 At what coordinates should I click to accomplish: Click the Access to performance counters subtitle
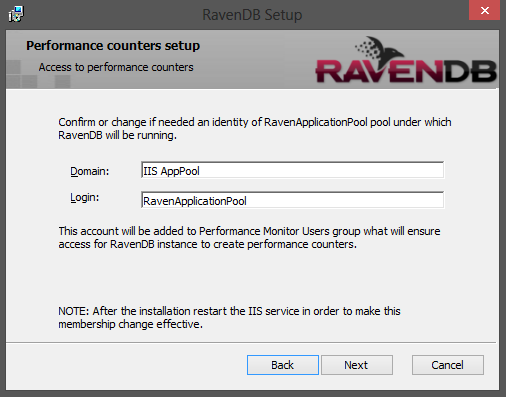click(x=116, y=67)
